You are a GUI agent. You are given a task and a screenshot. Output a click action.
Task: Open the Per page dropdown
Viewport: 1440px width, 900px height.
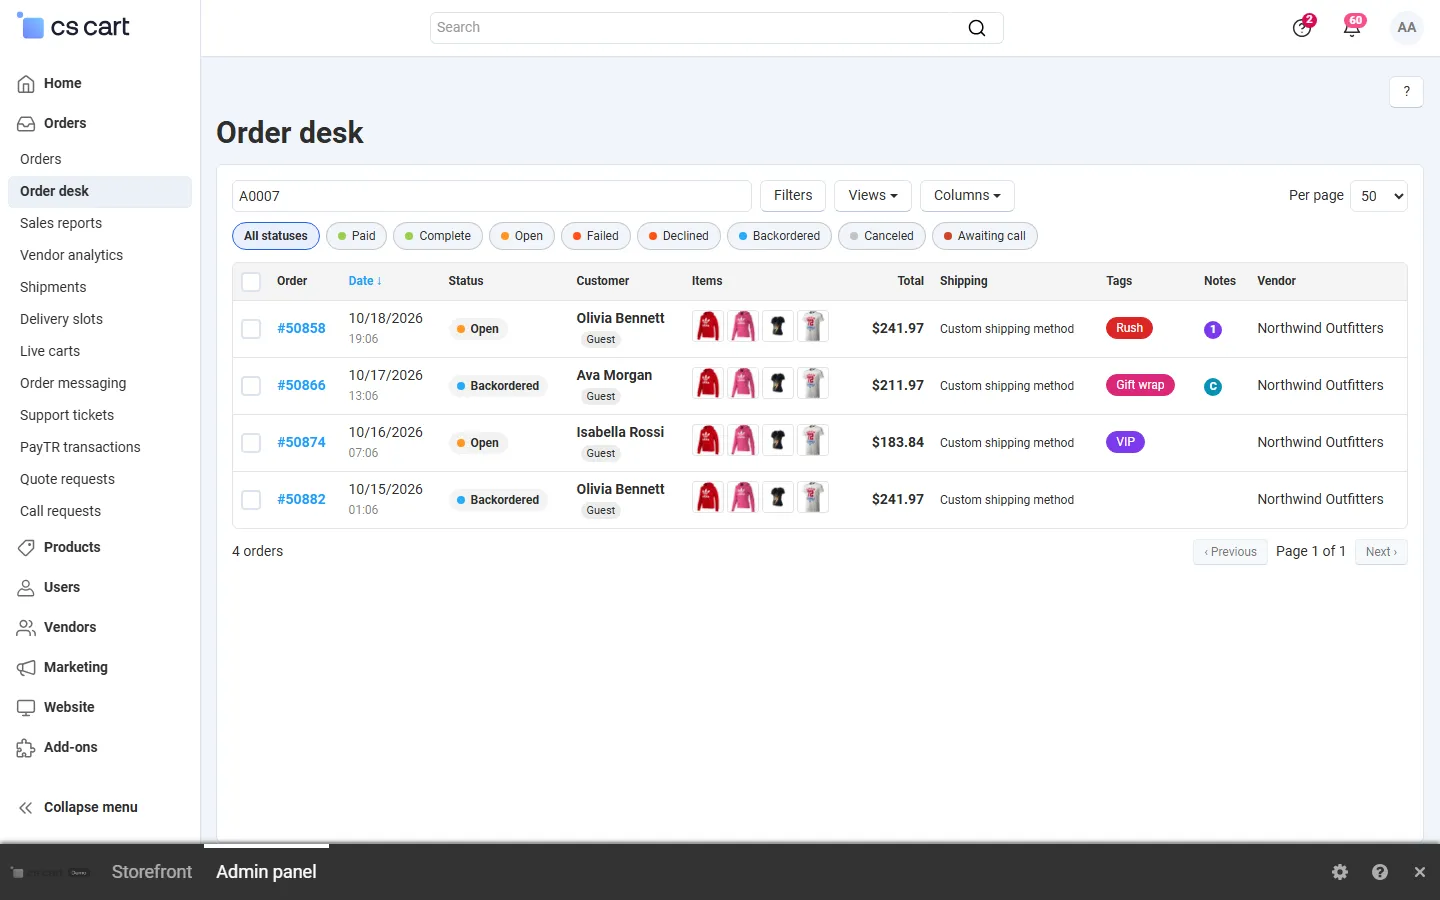tap(1379, 196)
